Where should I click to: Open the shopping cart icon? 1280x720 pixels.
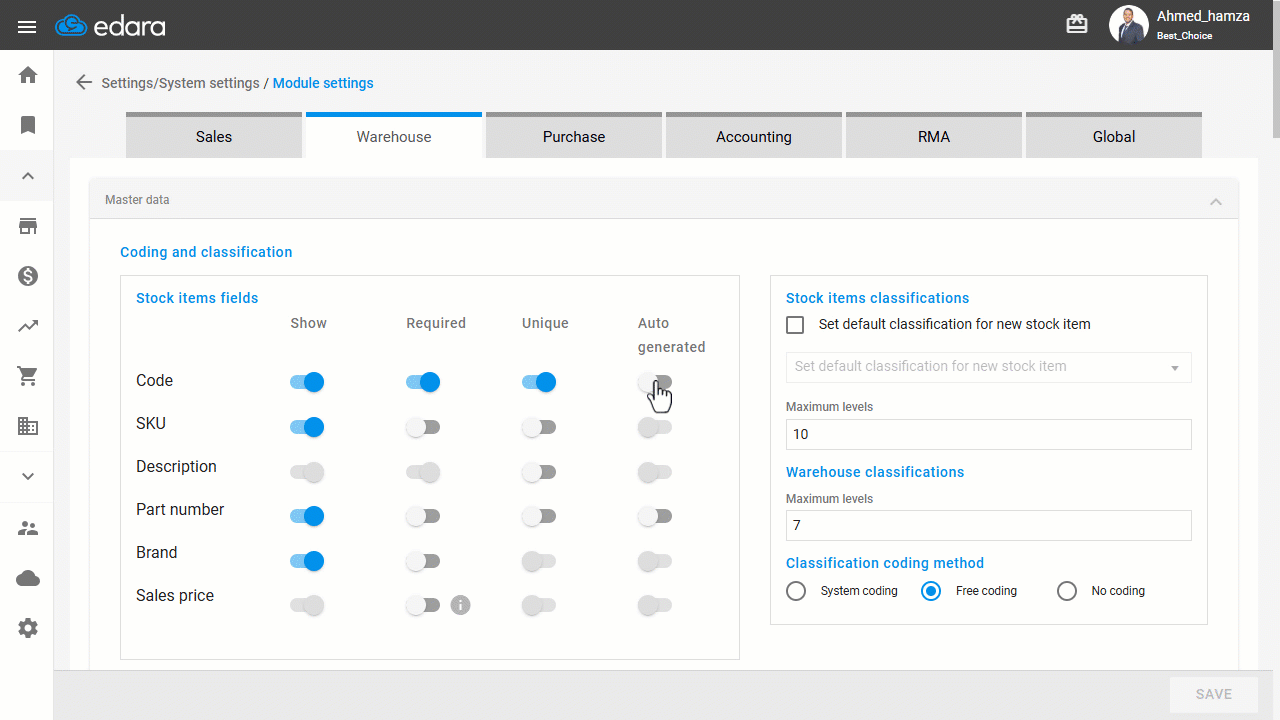[x=28, y=376]
